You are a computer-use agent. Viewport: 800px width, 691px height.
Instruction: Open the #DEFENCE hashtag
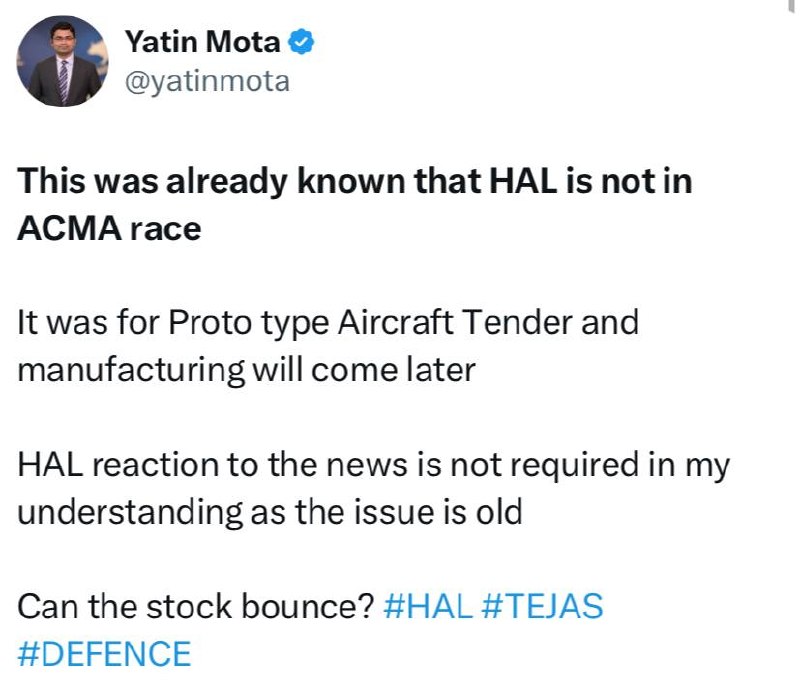pos(104,654)
